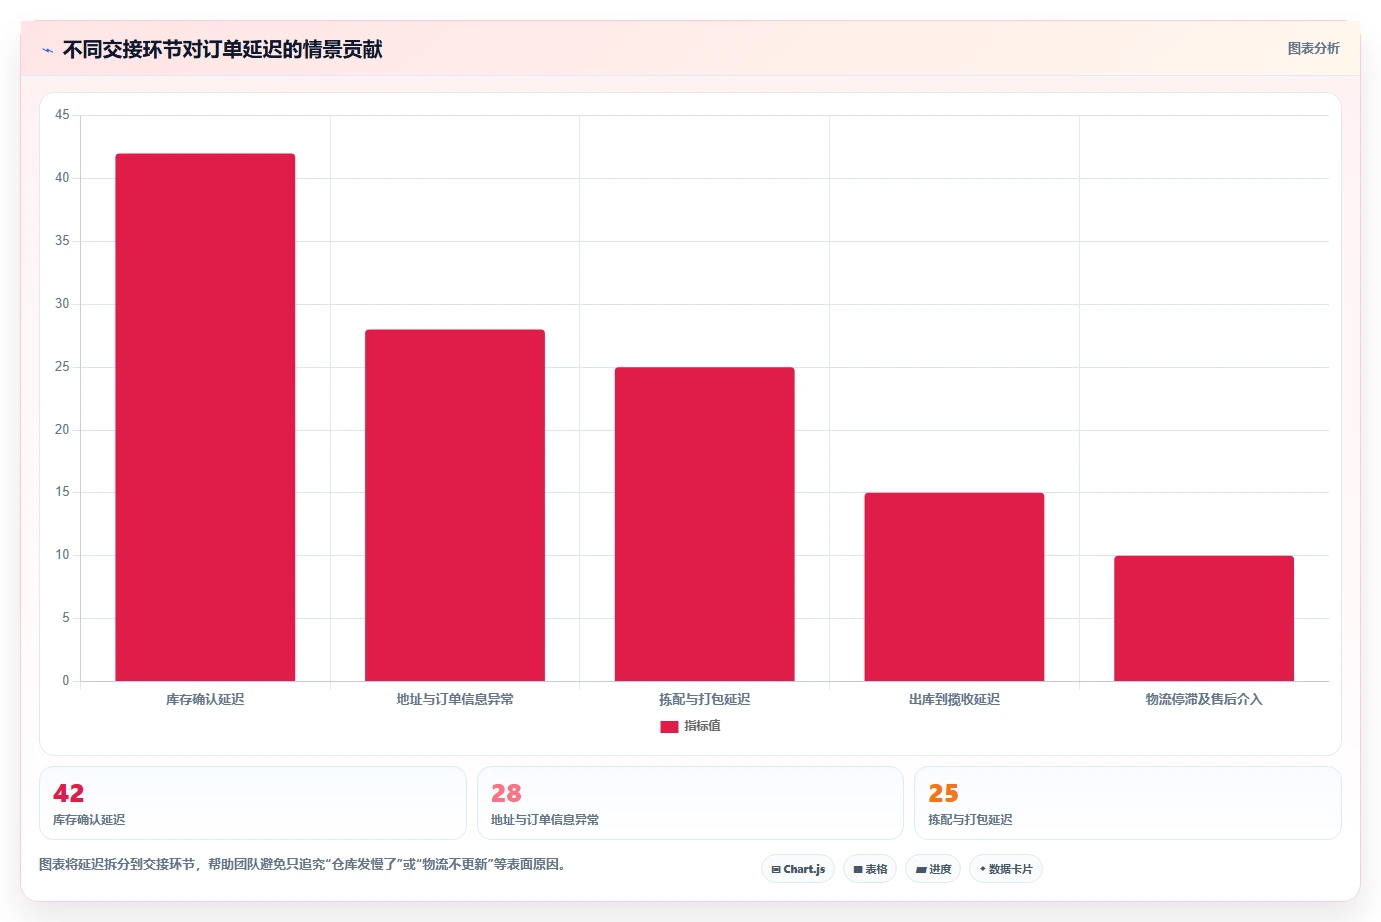The image size is (1381, 922).
Task: Select the stat card showing 42
Action: 253,803
